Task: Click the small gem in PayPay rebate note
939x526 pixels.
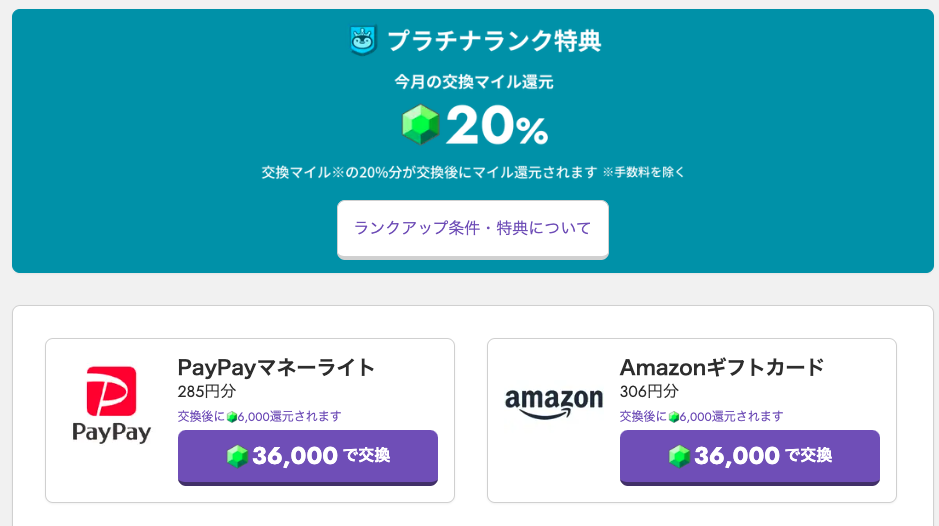Action: tap(232, 417)
